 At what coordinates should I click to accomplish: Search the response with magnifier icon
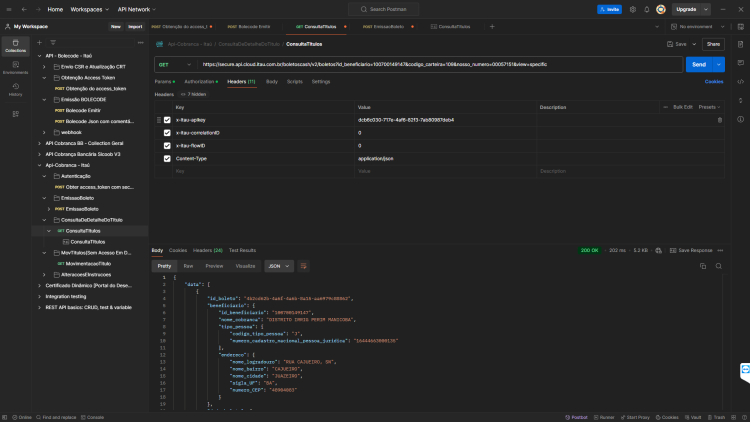click(x=718, y=266)
